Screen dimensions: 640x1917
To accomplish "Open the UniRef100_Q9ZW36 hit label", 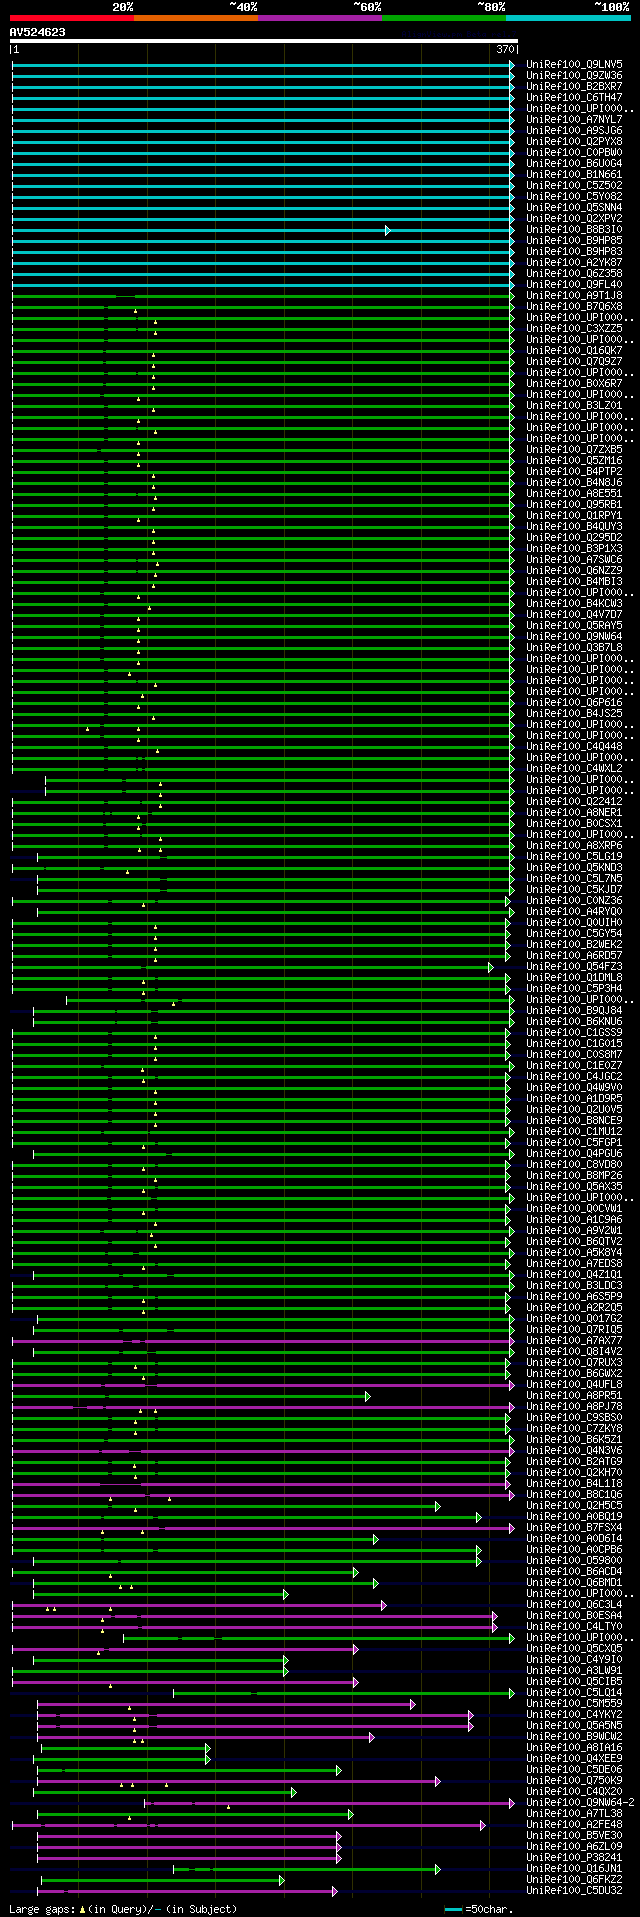I will pyautogui.click(x=574, y=76).
